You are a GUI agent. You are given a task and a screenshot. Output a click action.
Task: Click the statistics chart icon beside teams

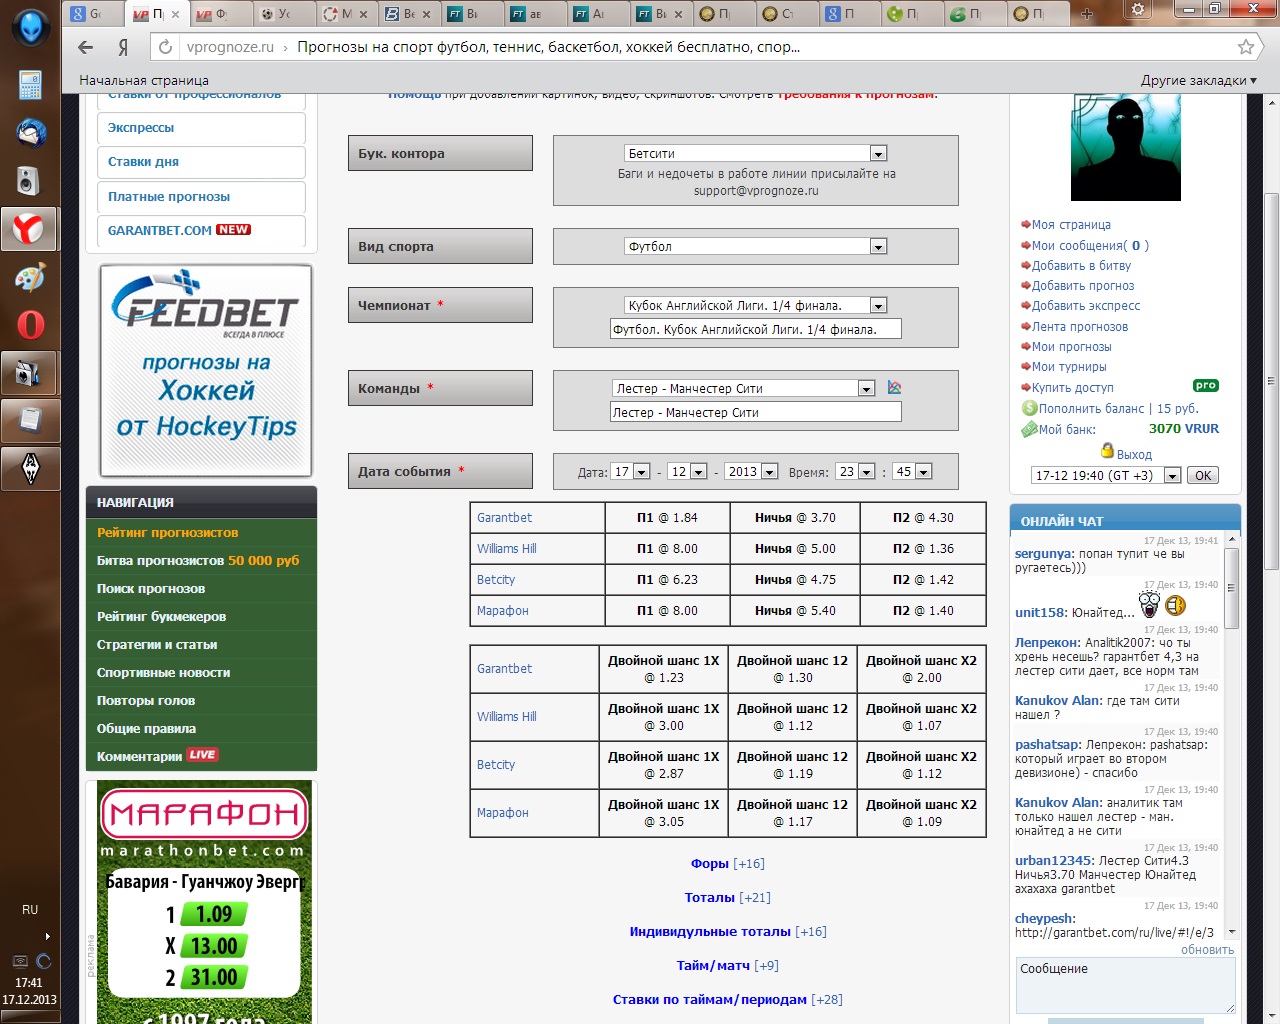coord(895,388)
